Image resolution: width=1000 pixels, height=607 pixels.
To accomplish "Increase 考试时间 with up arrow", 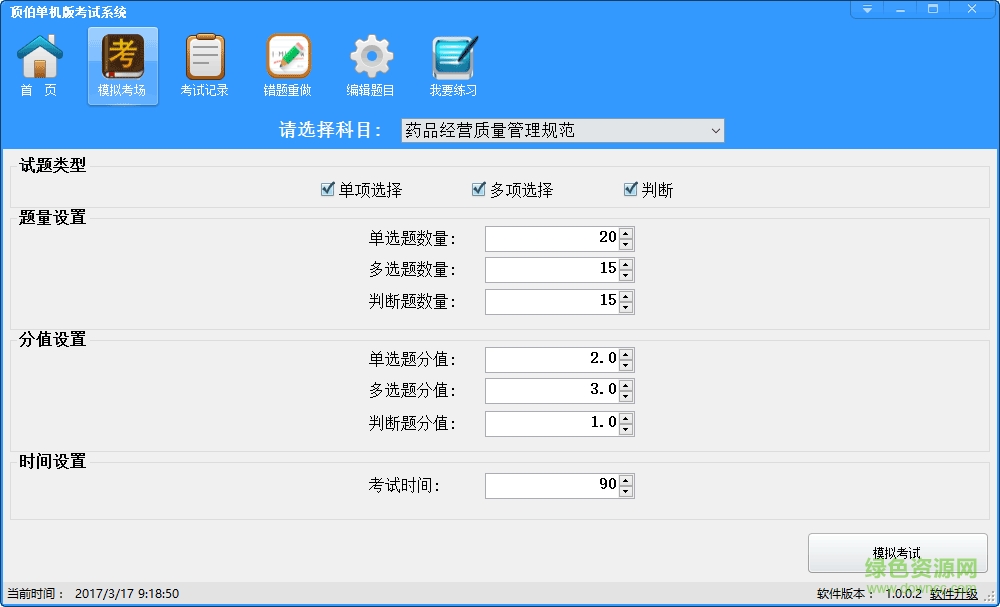I will (x=626, y=480).
